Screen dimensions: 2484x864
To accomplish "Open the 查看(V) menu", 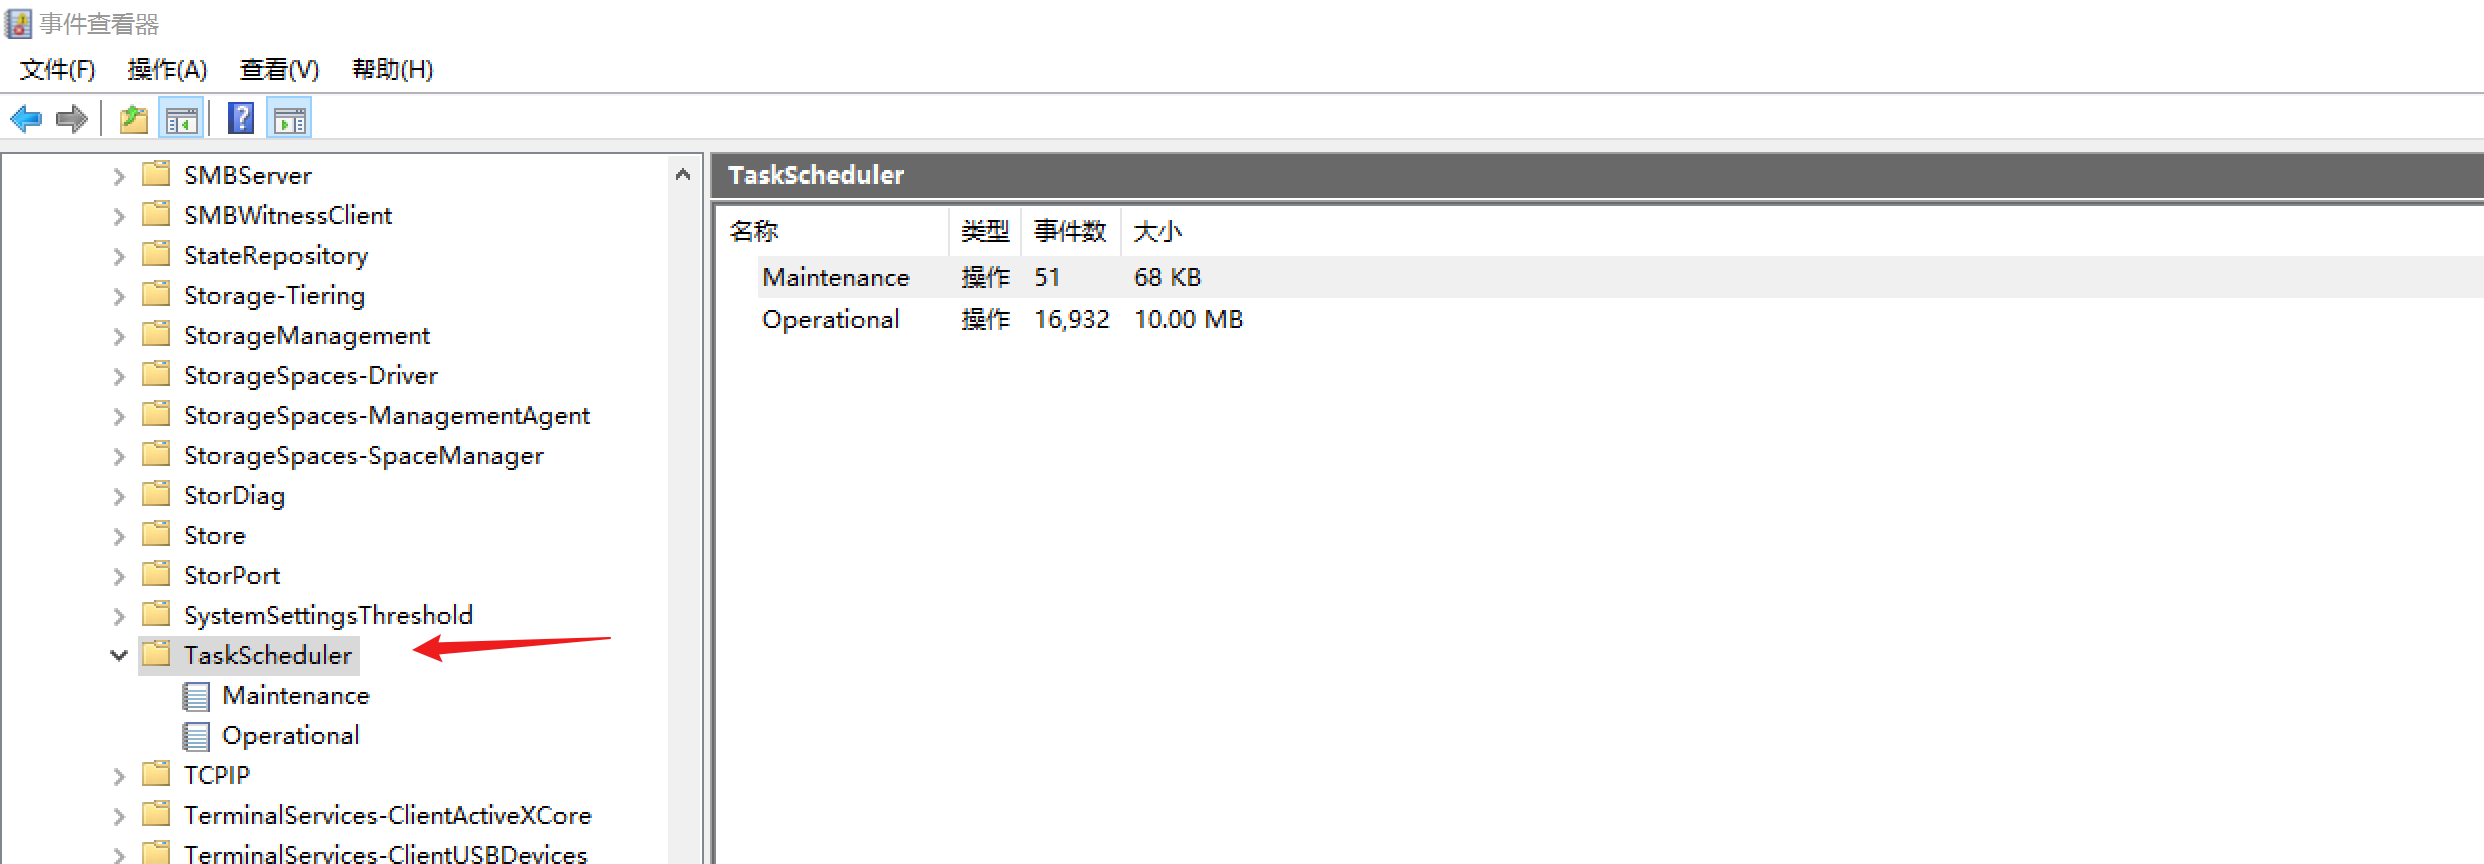I will (279, 69).
